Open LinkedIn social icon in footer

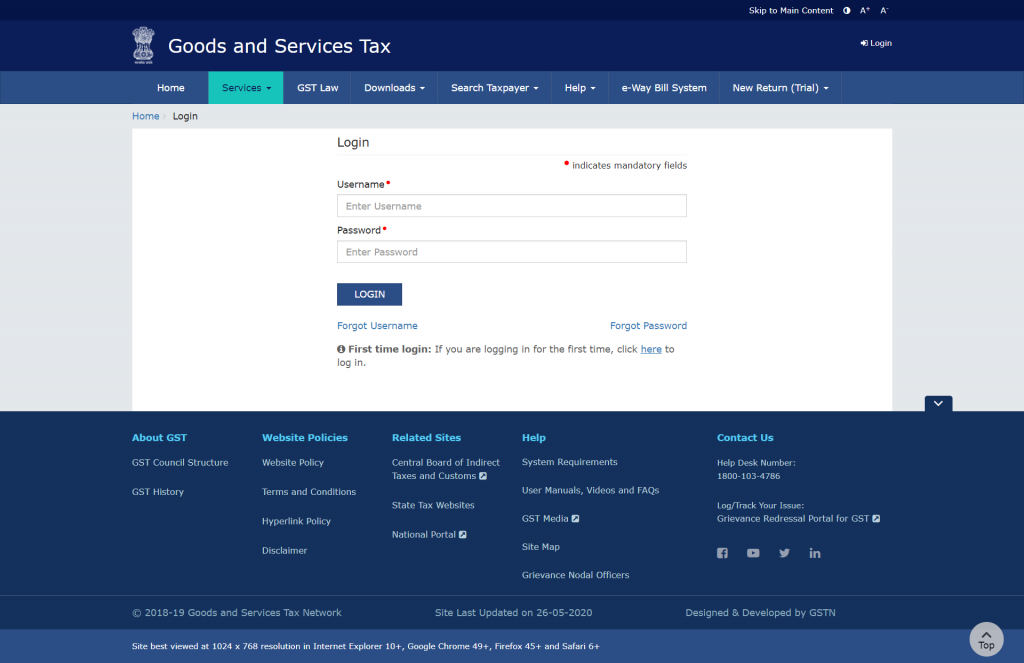pos(815,553)
